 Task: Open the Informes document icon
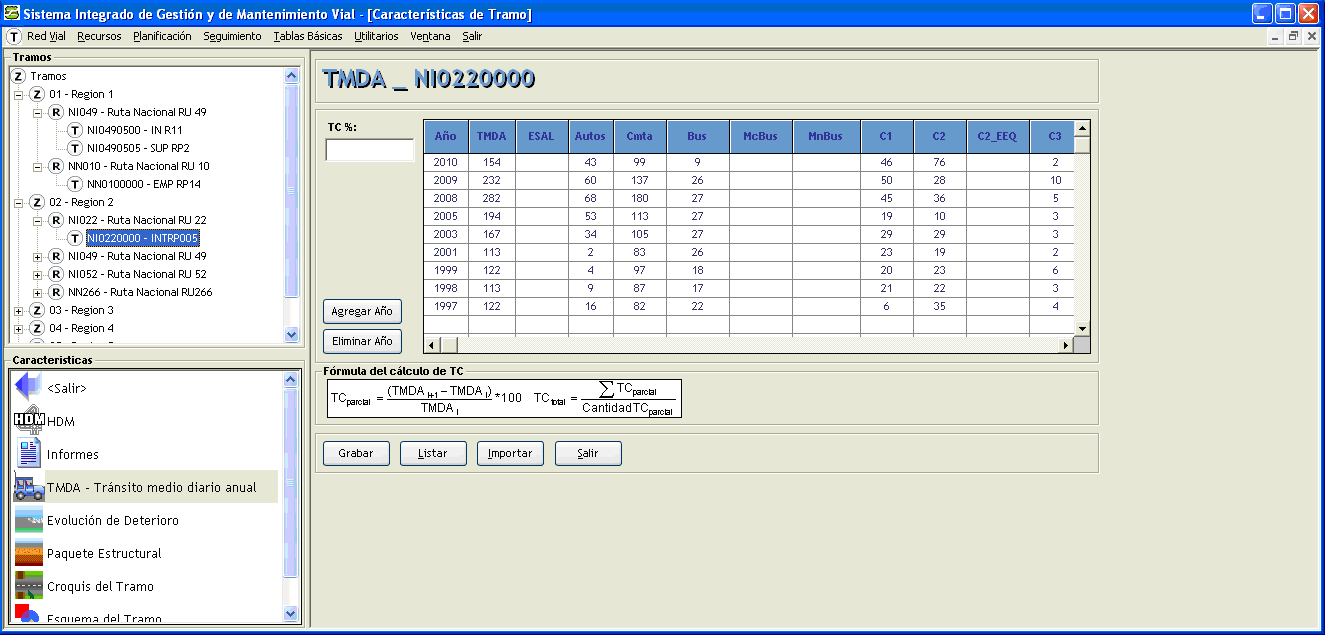tap(29, 454)
